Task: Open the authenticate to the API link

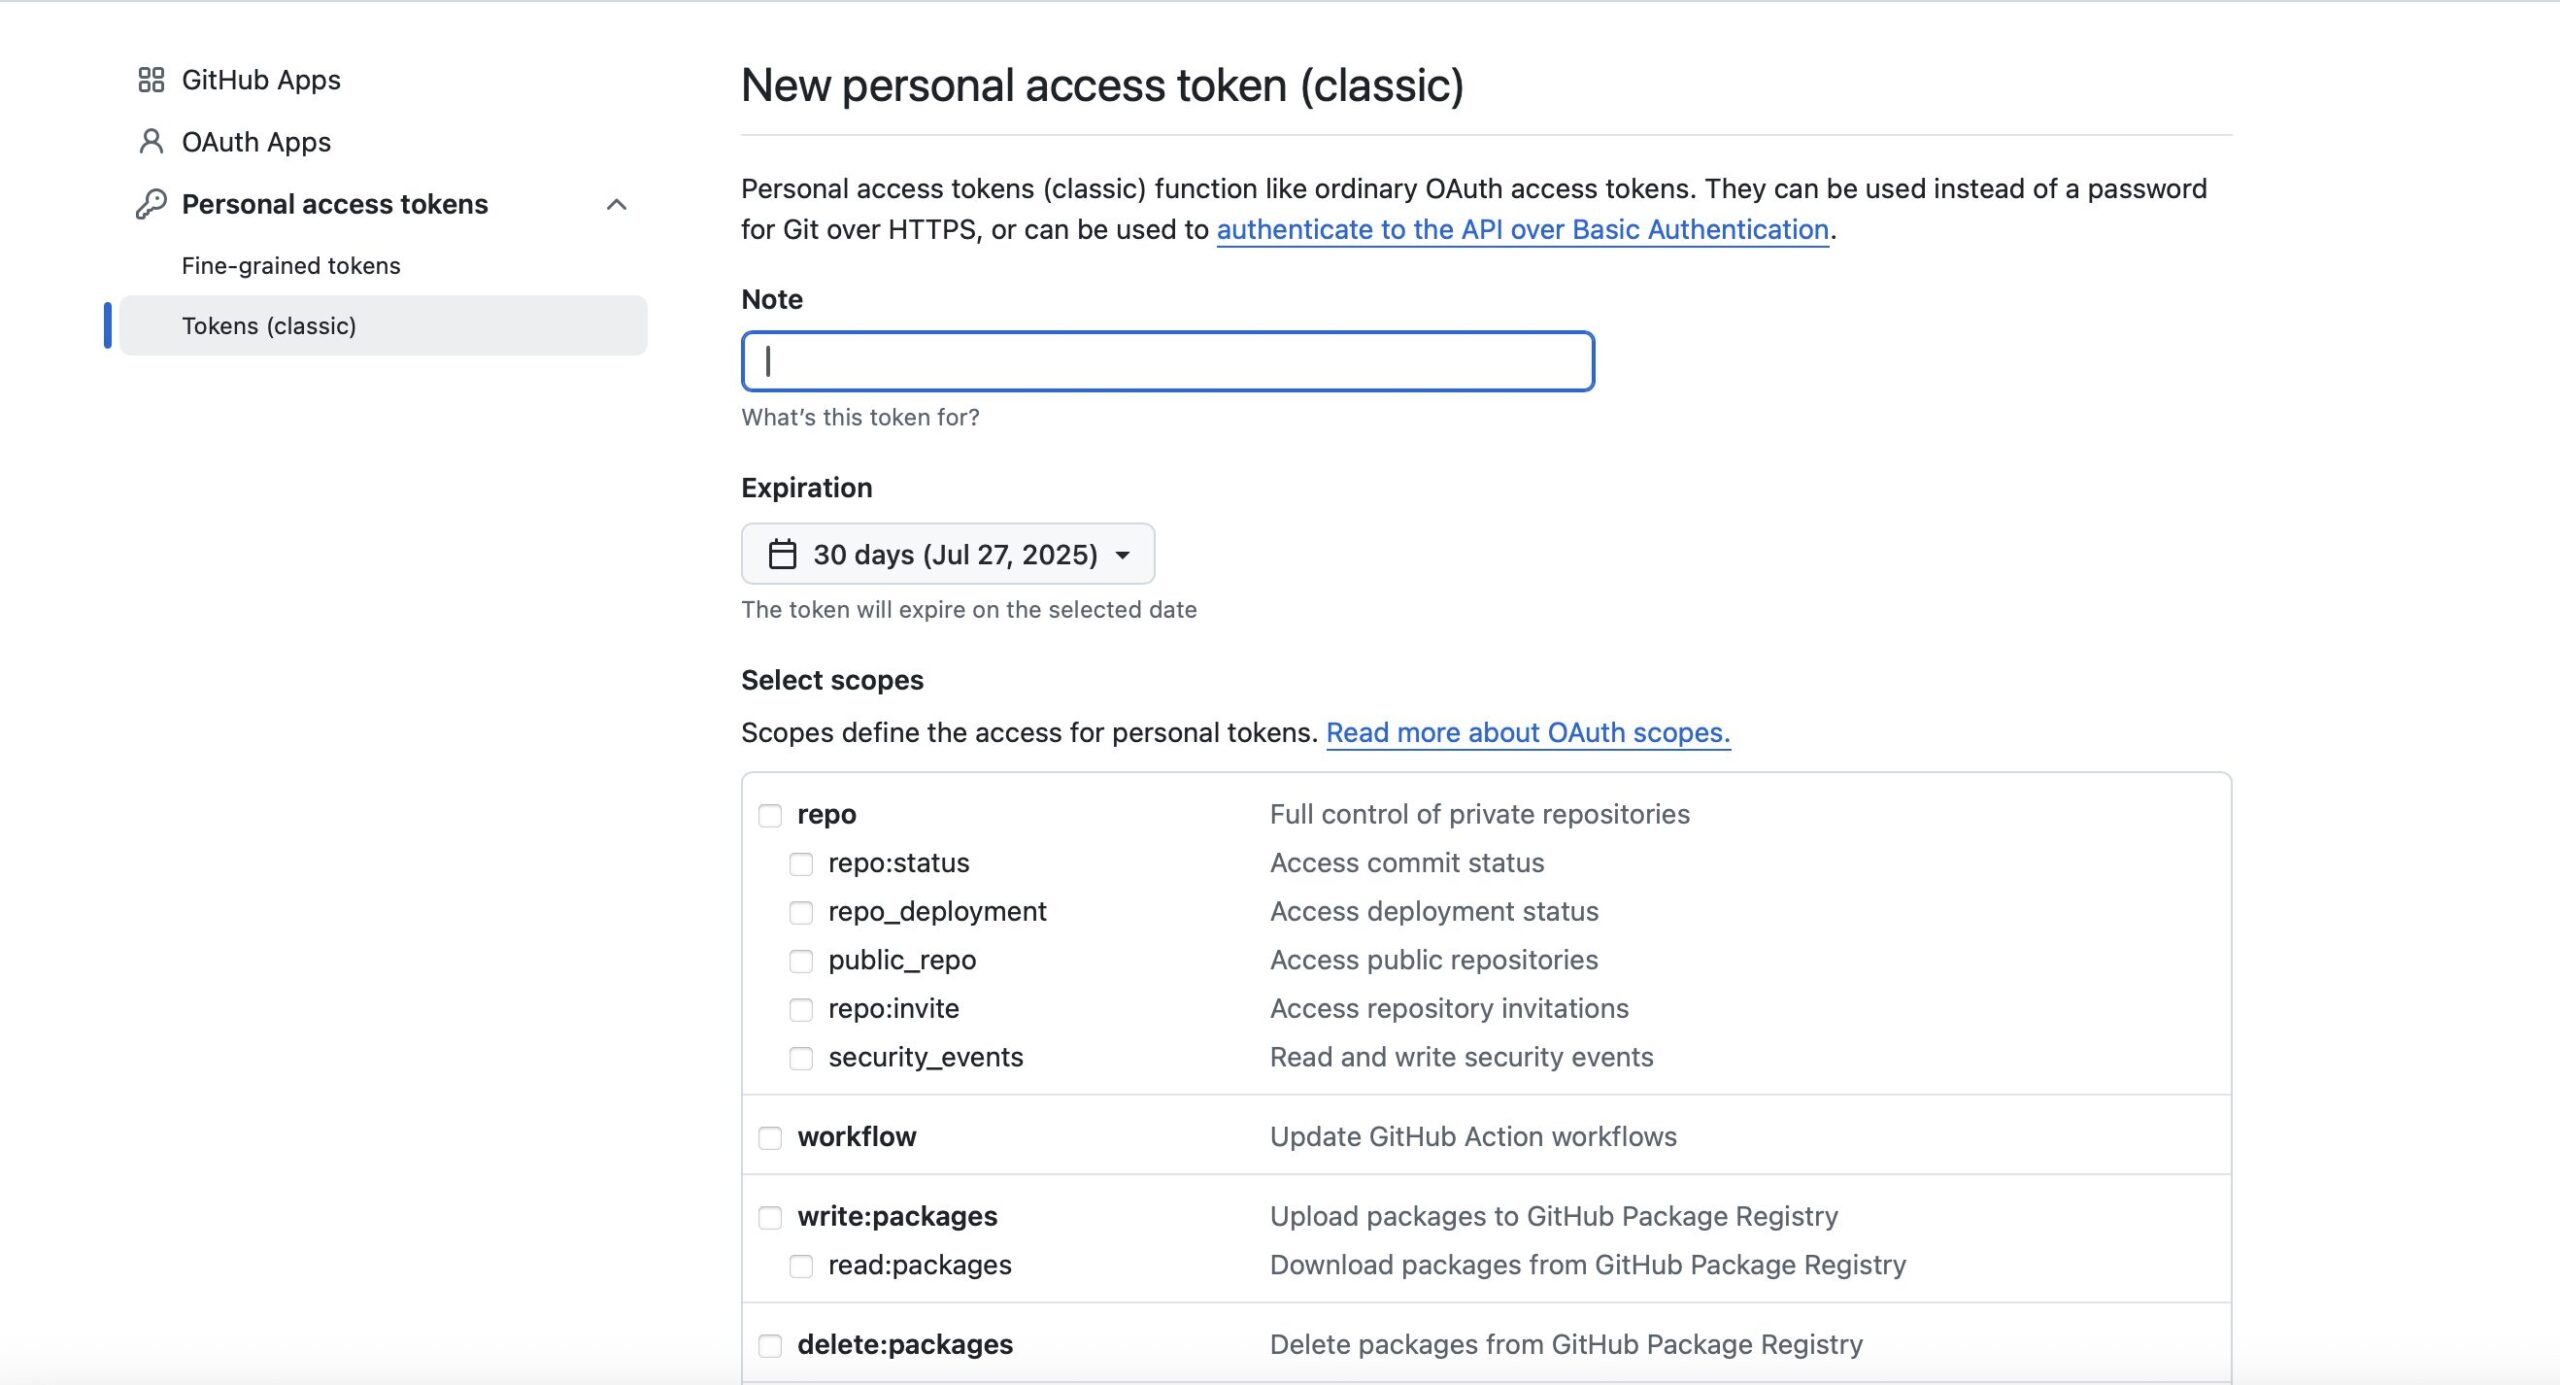Action: (x=1522, y=230)
